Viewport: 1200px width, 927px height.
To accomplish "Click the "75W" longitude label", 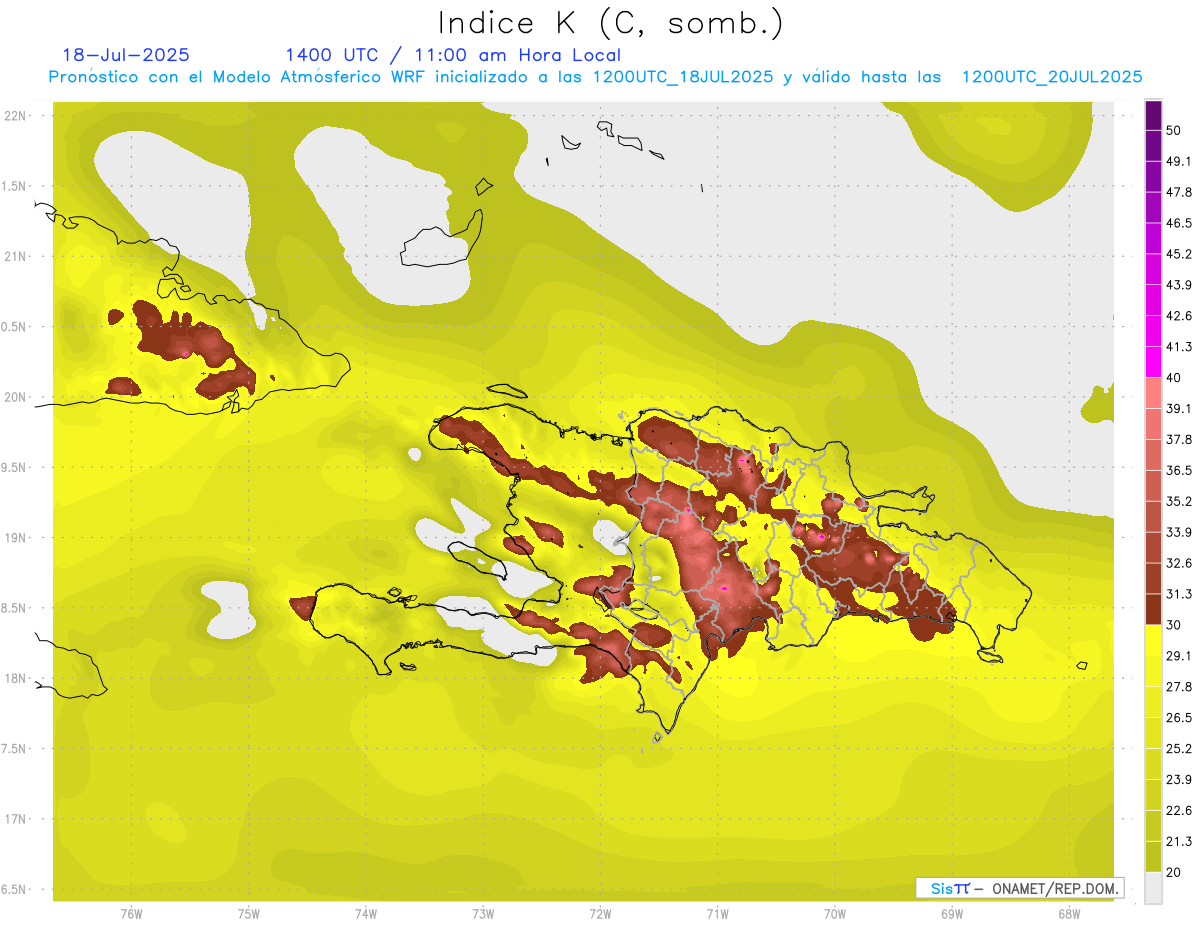I will (x=249, y=914).
